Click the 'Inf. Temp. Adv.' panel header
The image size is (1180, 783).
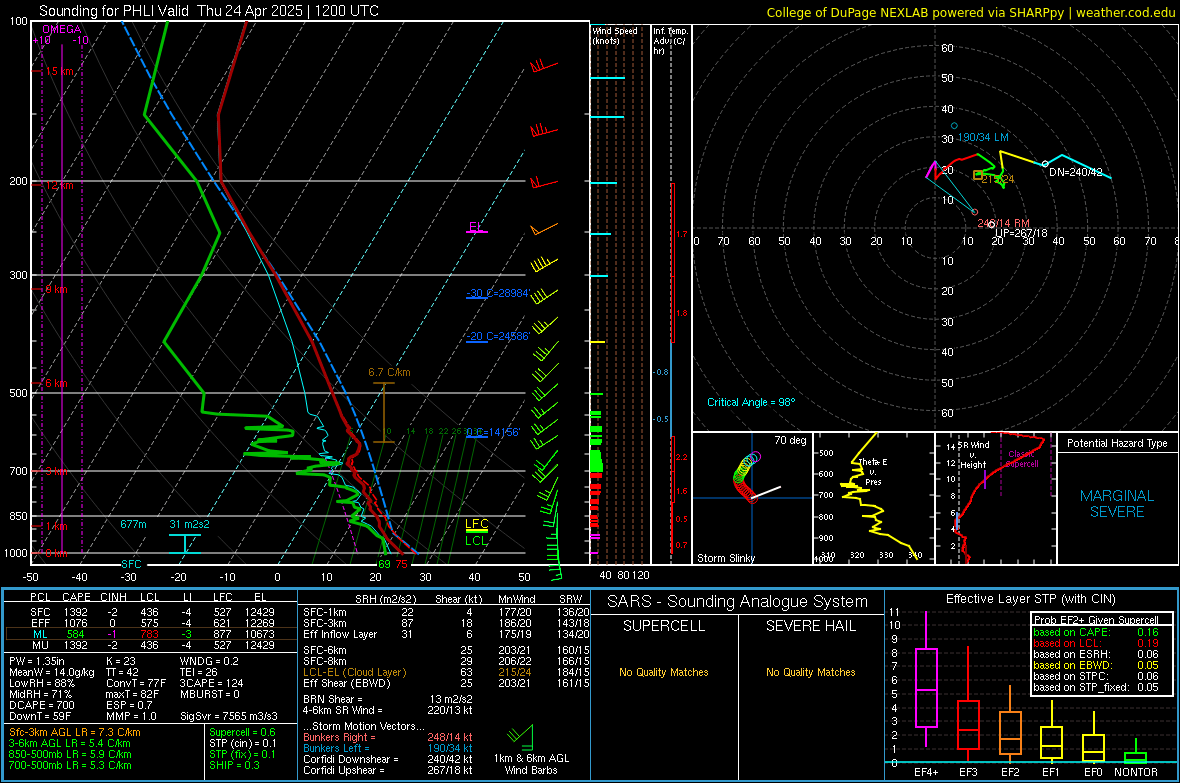pos(671,41)
